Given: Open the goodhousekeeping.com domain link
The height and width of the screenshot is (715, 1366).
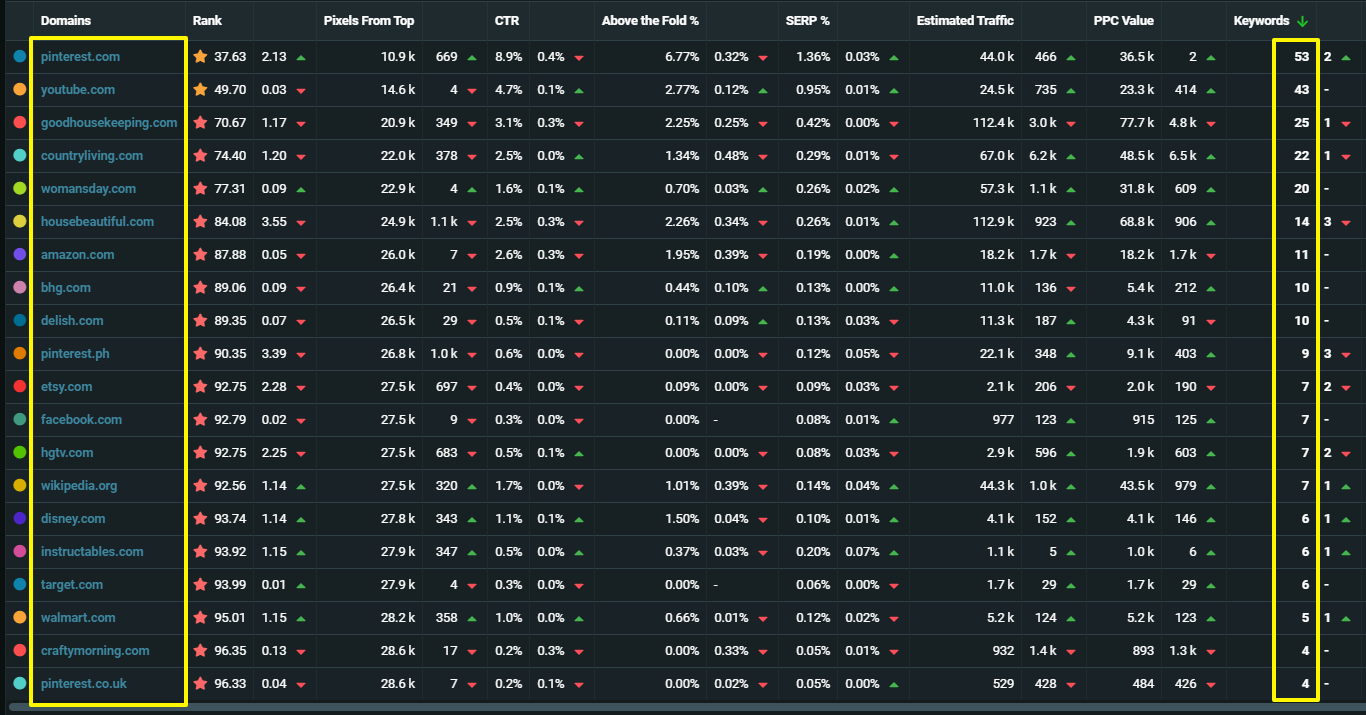Looking at the screenshot, I should pos(109,123).
